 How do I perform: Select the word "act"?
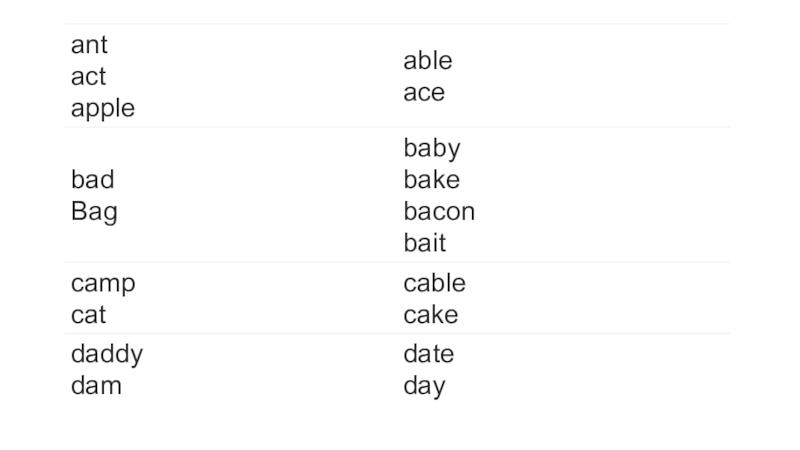pos(88,77)
